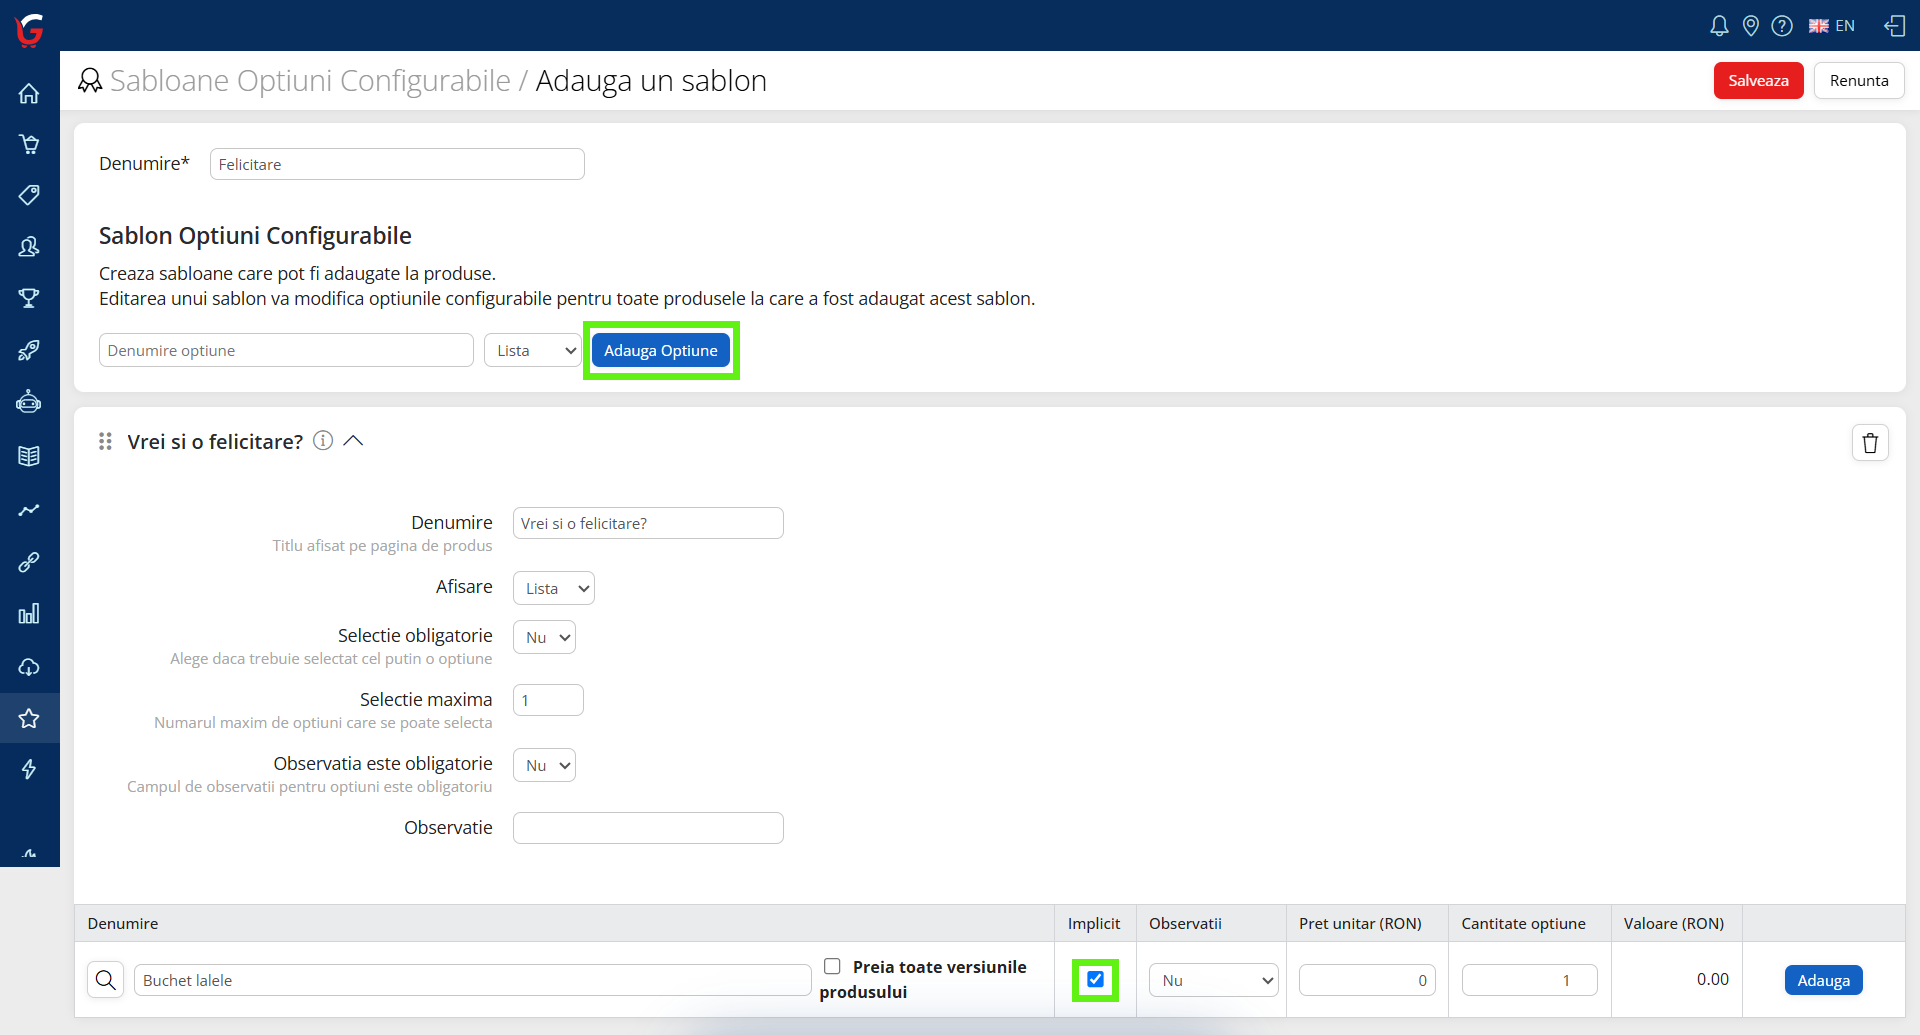
Task: Grab the drag handle of the option
Action: point(105,441)
